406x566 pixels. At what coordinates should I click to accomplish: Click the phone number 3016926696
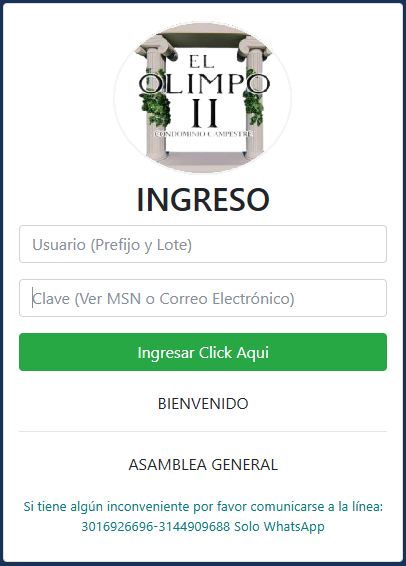click(118, 526)
